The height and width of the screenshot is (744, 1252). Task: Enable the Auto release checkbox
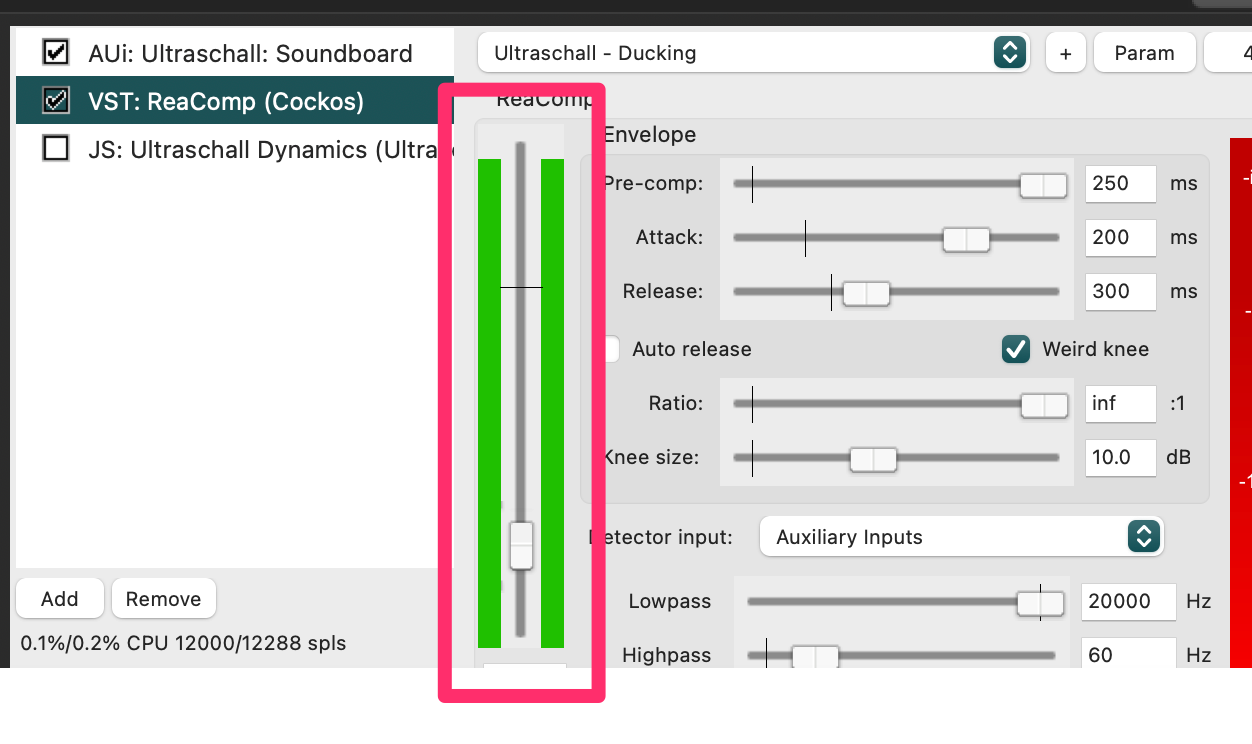[611, 349]
